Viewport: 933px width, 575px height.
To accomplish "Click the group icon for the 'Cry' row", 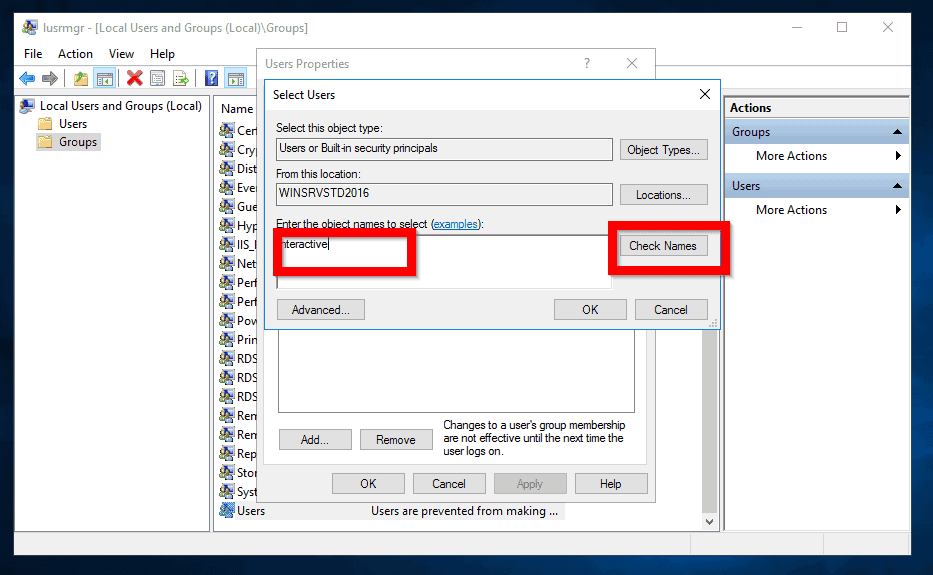I will pos(227,149).
